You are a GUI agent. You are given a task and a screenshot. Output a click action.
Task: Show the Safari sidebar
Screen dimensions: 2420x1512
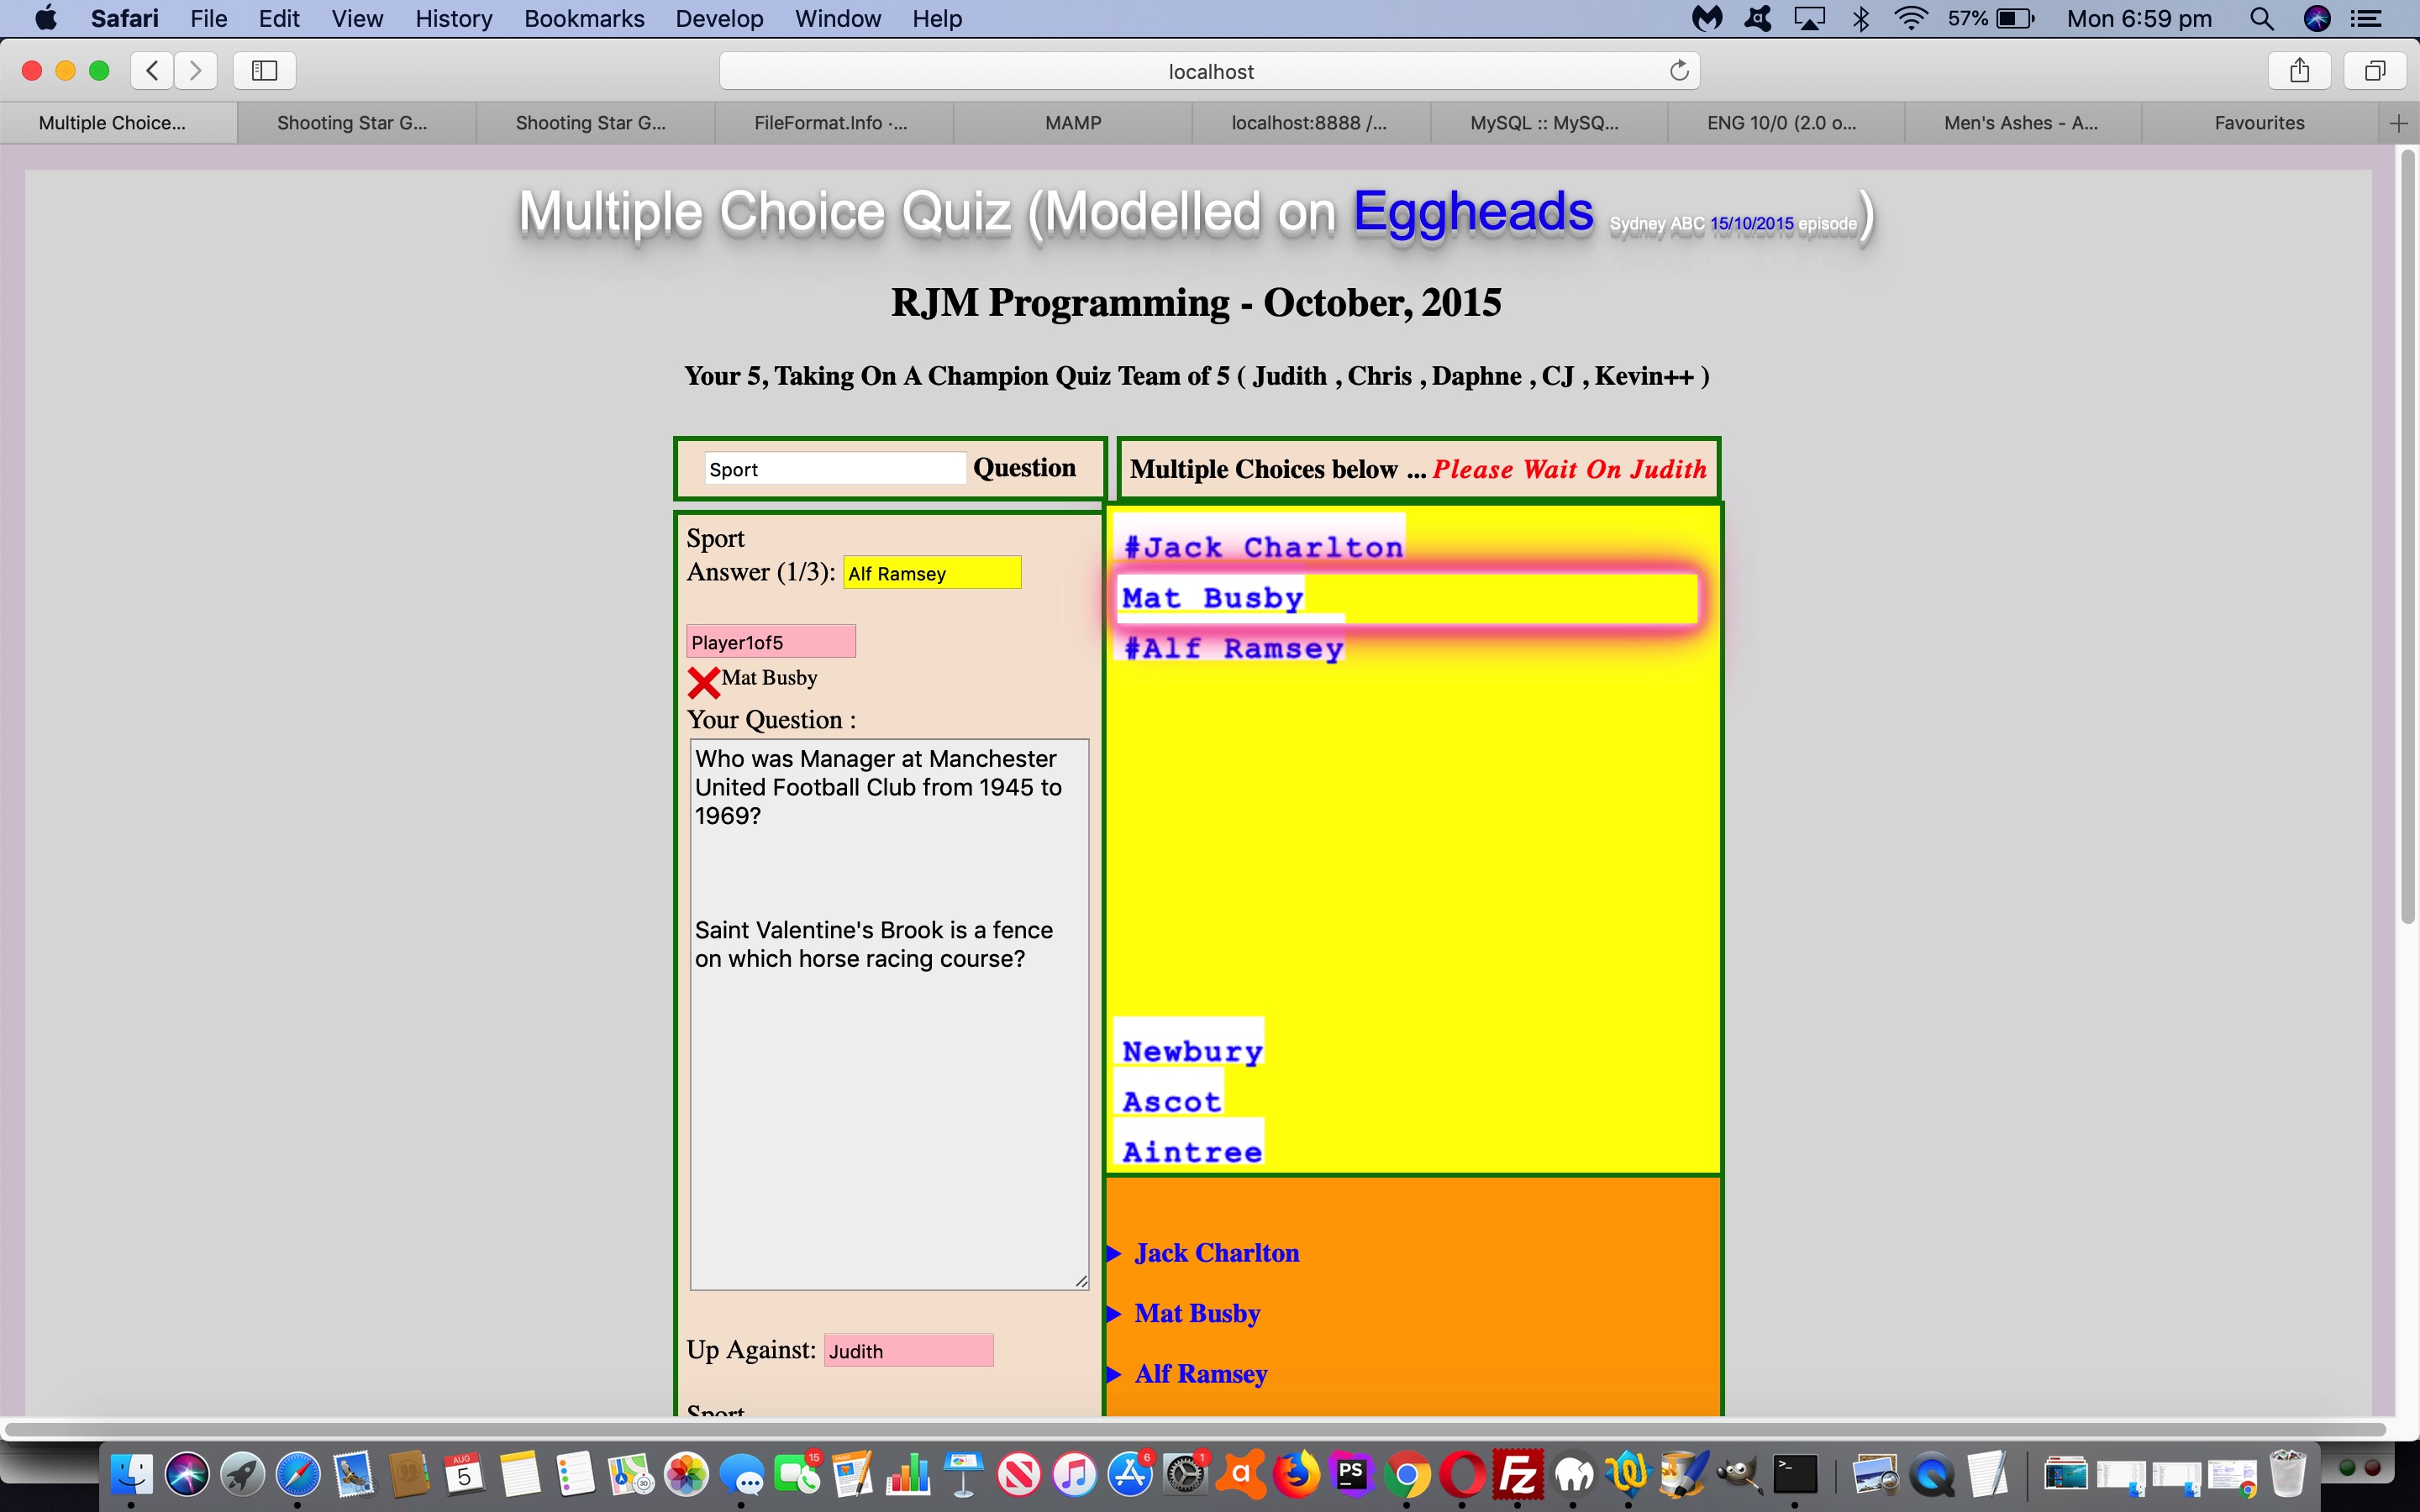[x=264, y=70]
